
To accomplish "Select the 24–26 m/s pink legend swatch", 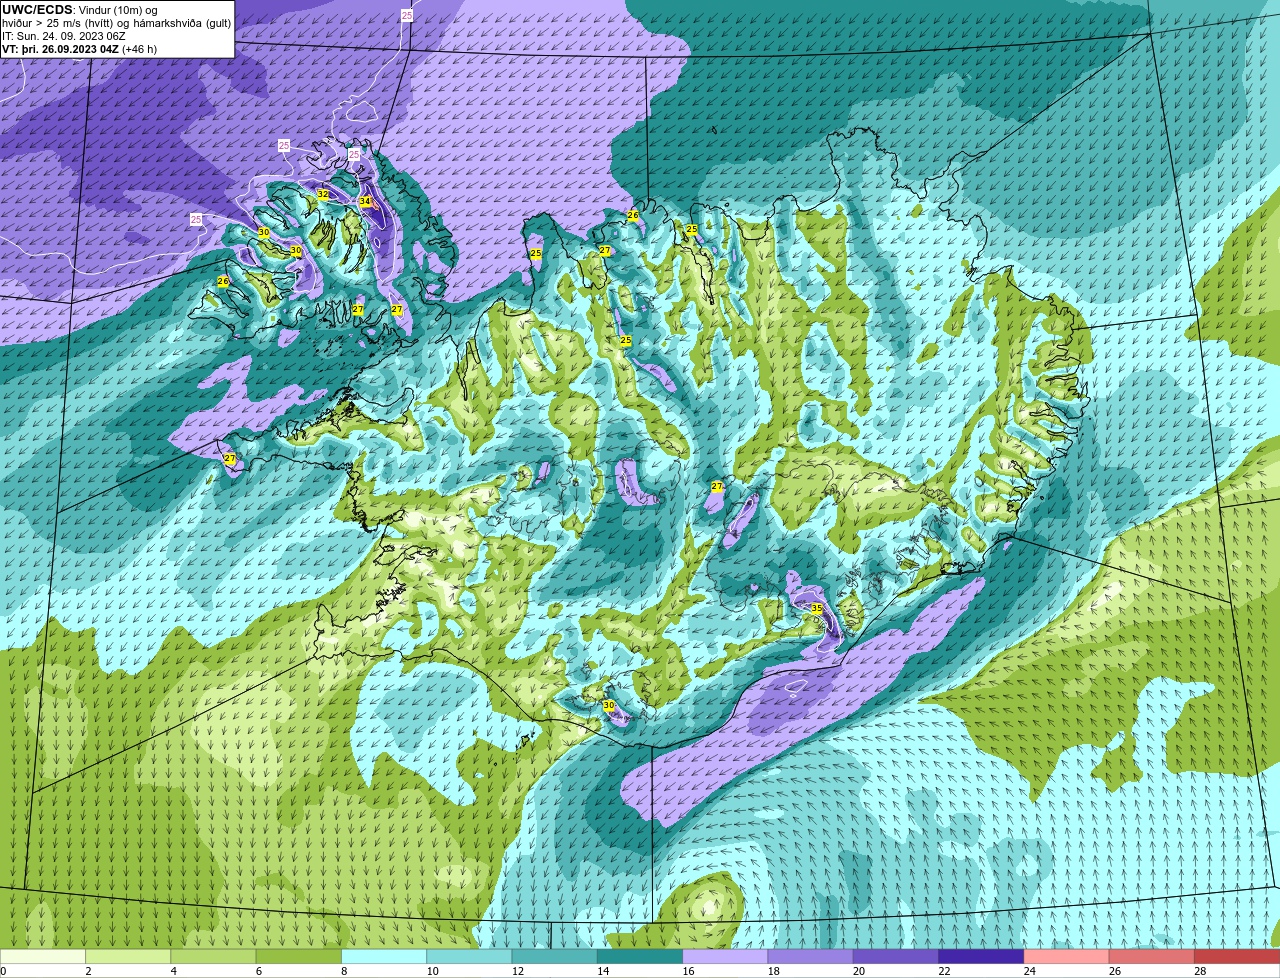I will click(1067, 956).
